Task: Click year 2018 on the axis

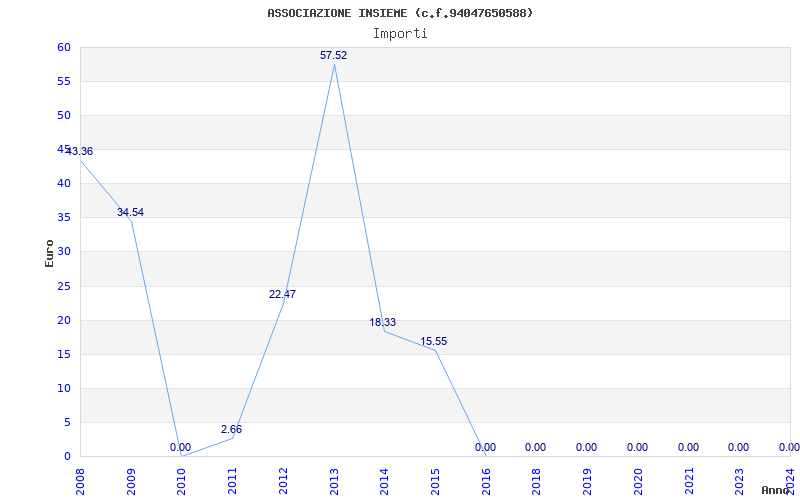Action: [x=537, y=481]
